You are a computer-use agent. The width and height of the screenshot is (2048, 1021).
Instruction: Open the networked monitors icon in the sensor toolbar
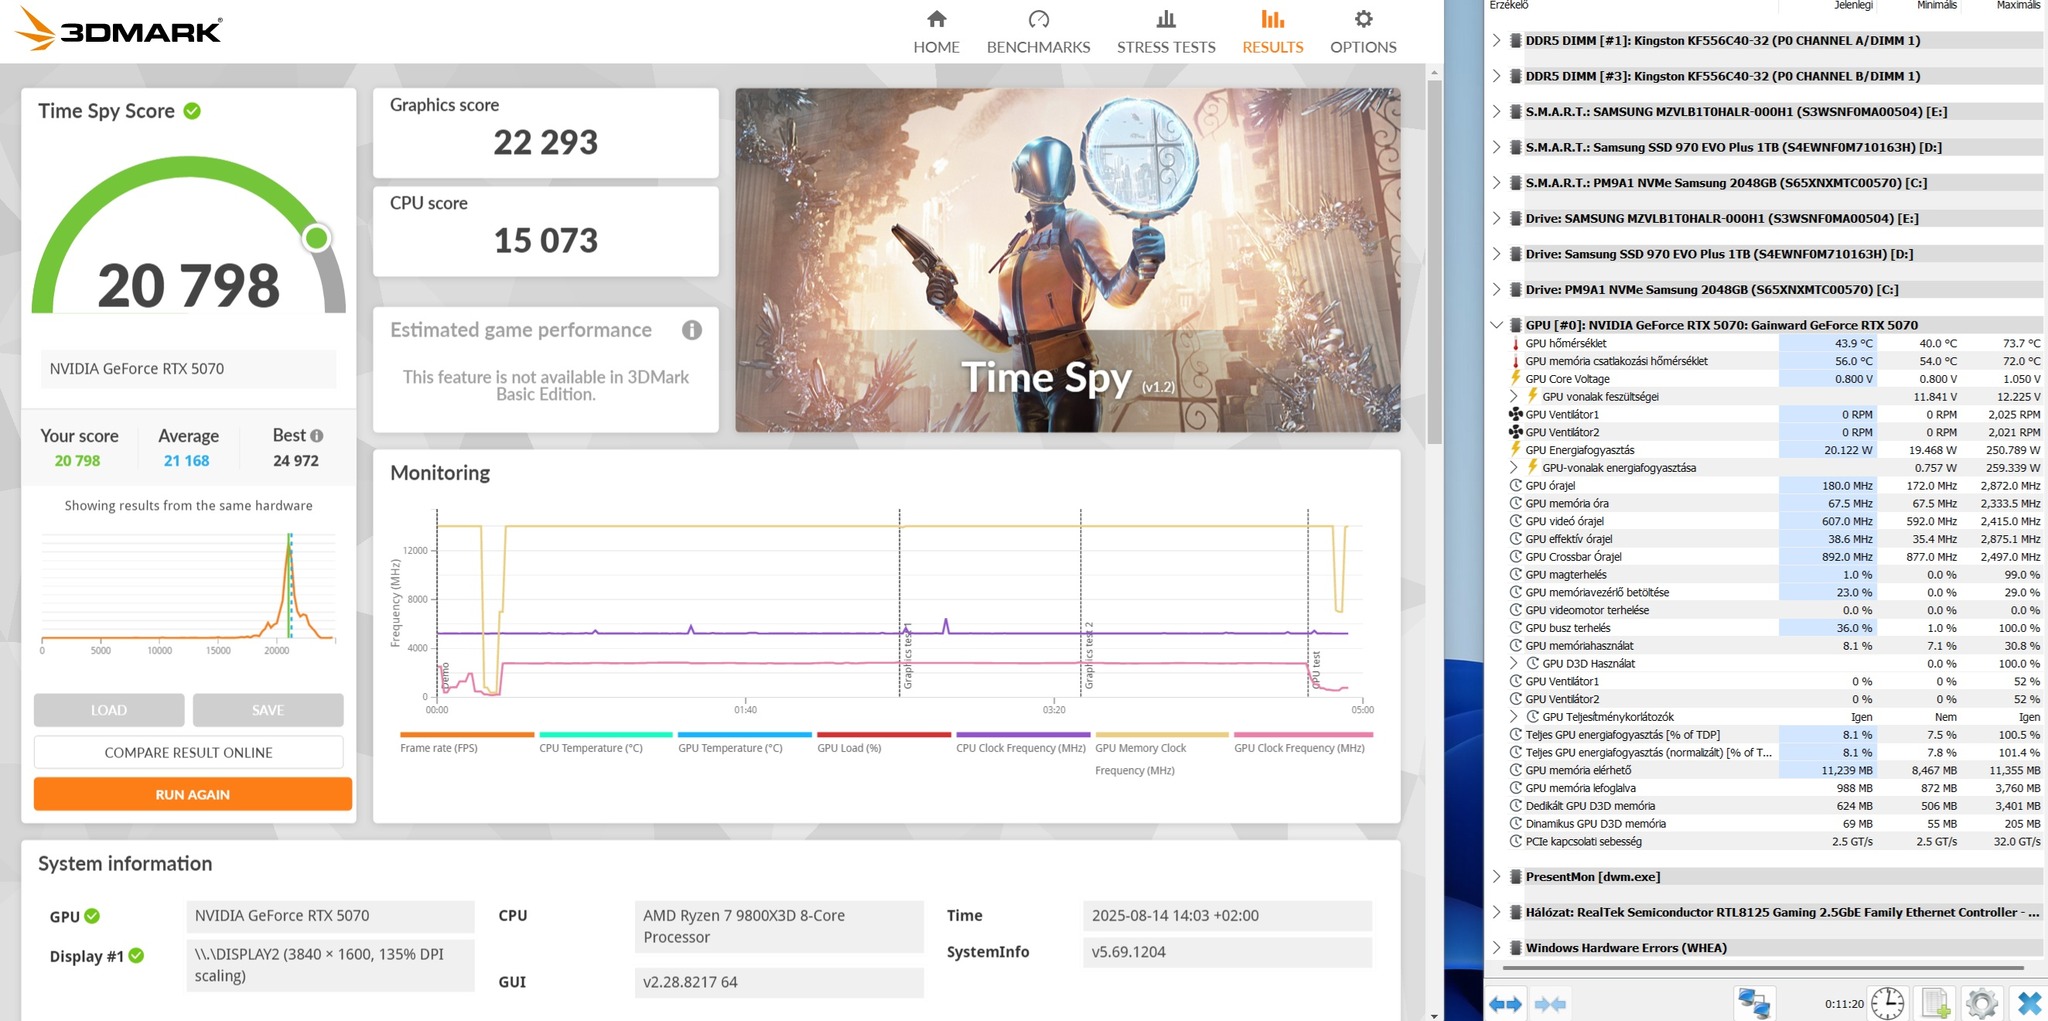pos(1755,1002)
